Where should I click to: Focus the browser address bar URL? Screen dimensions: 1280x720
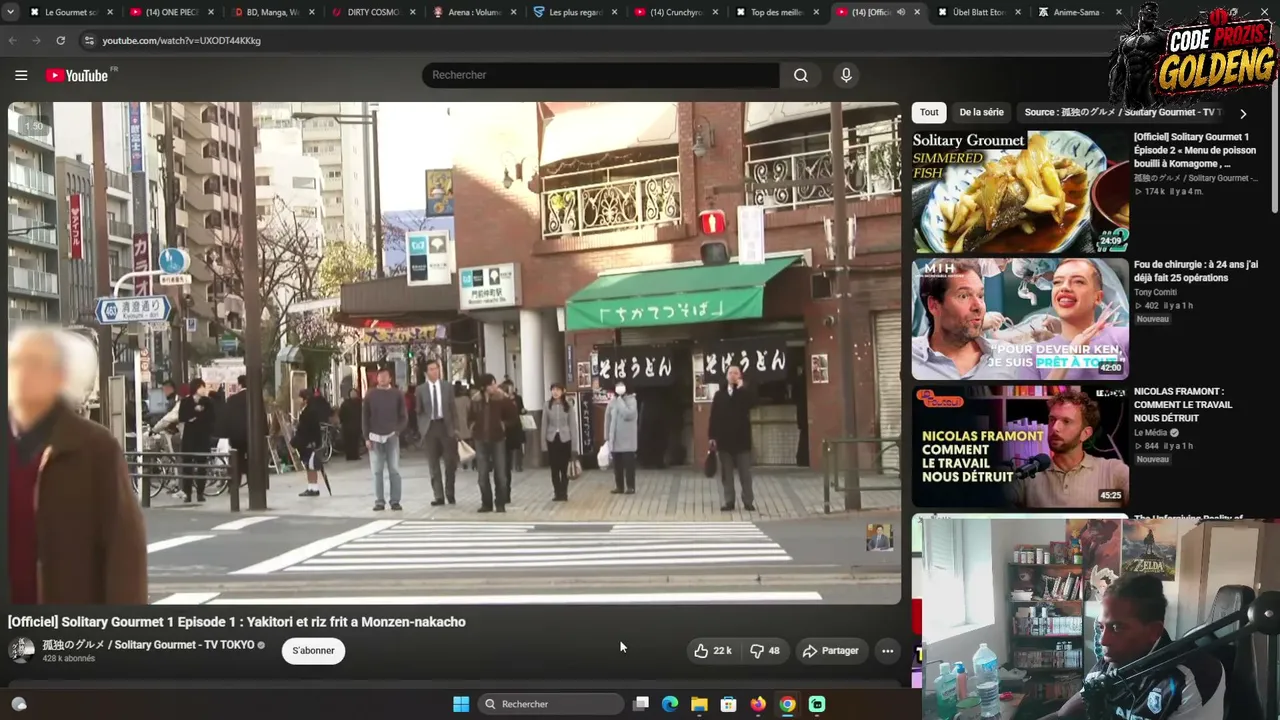tap(181, 41)
